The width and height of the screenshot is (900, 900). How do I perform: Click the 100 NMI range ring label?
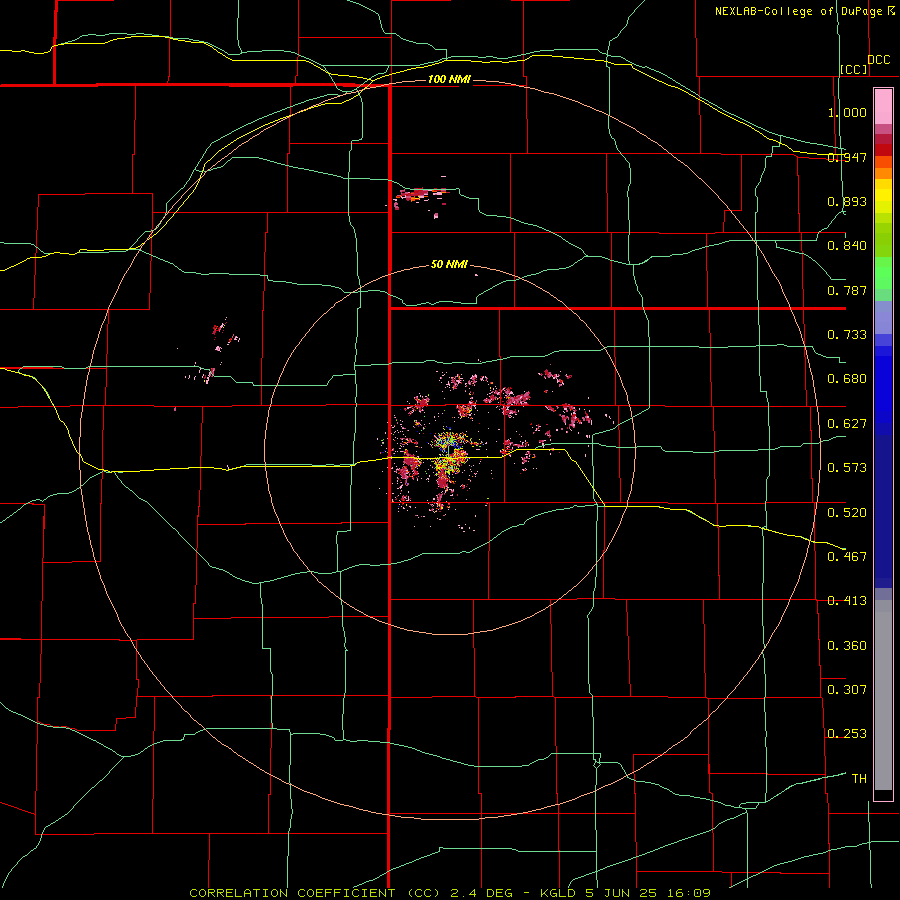(x=449, y=79)
